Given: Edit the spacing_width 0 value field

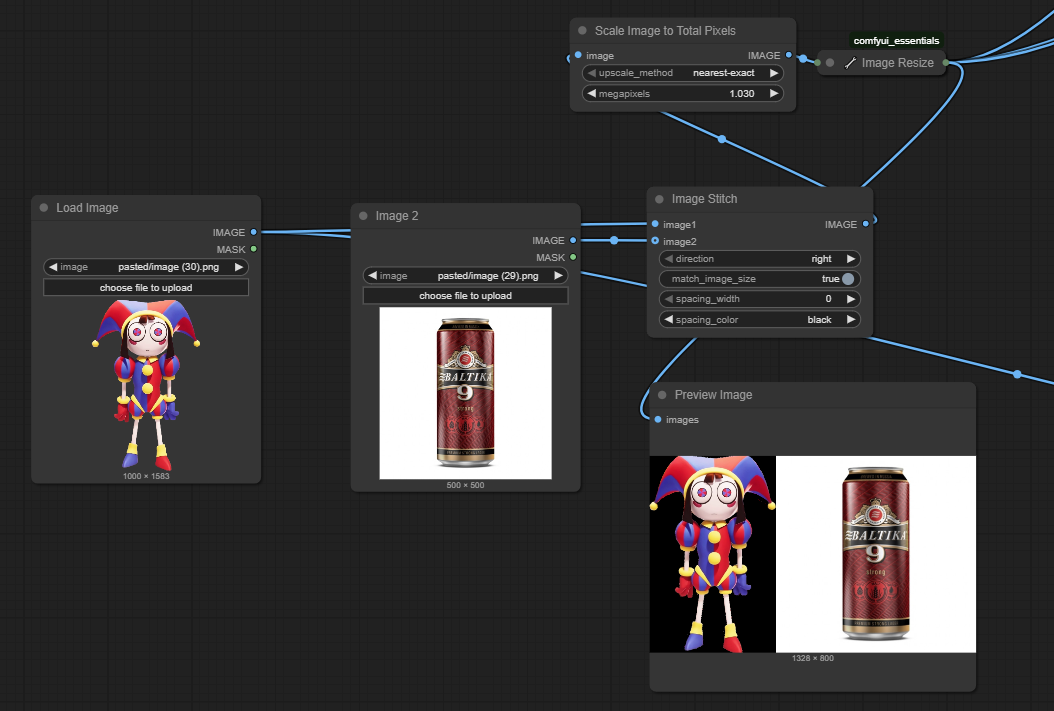Looking at the screenshot, I should tap(760, 299).
